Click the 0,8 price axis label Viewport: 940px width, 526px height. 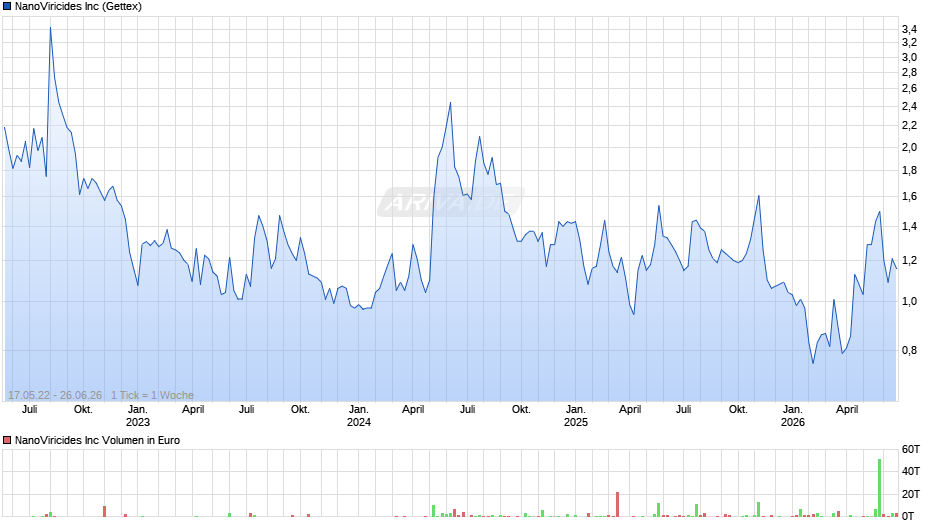click(909, 351)
